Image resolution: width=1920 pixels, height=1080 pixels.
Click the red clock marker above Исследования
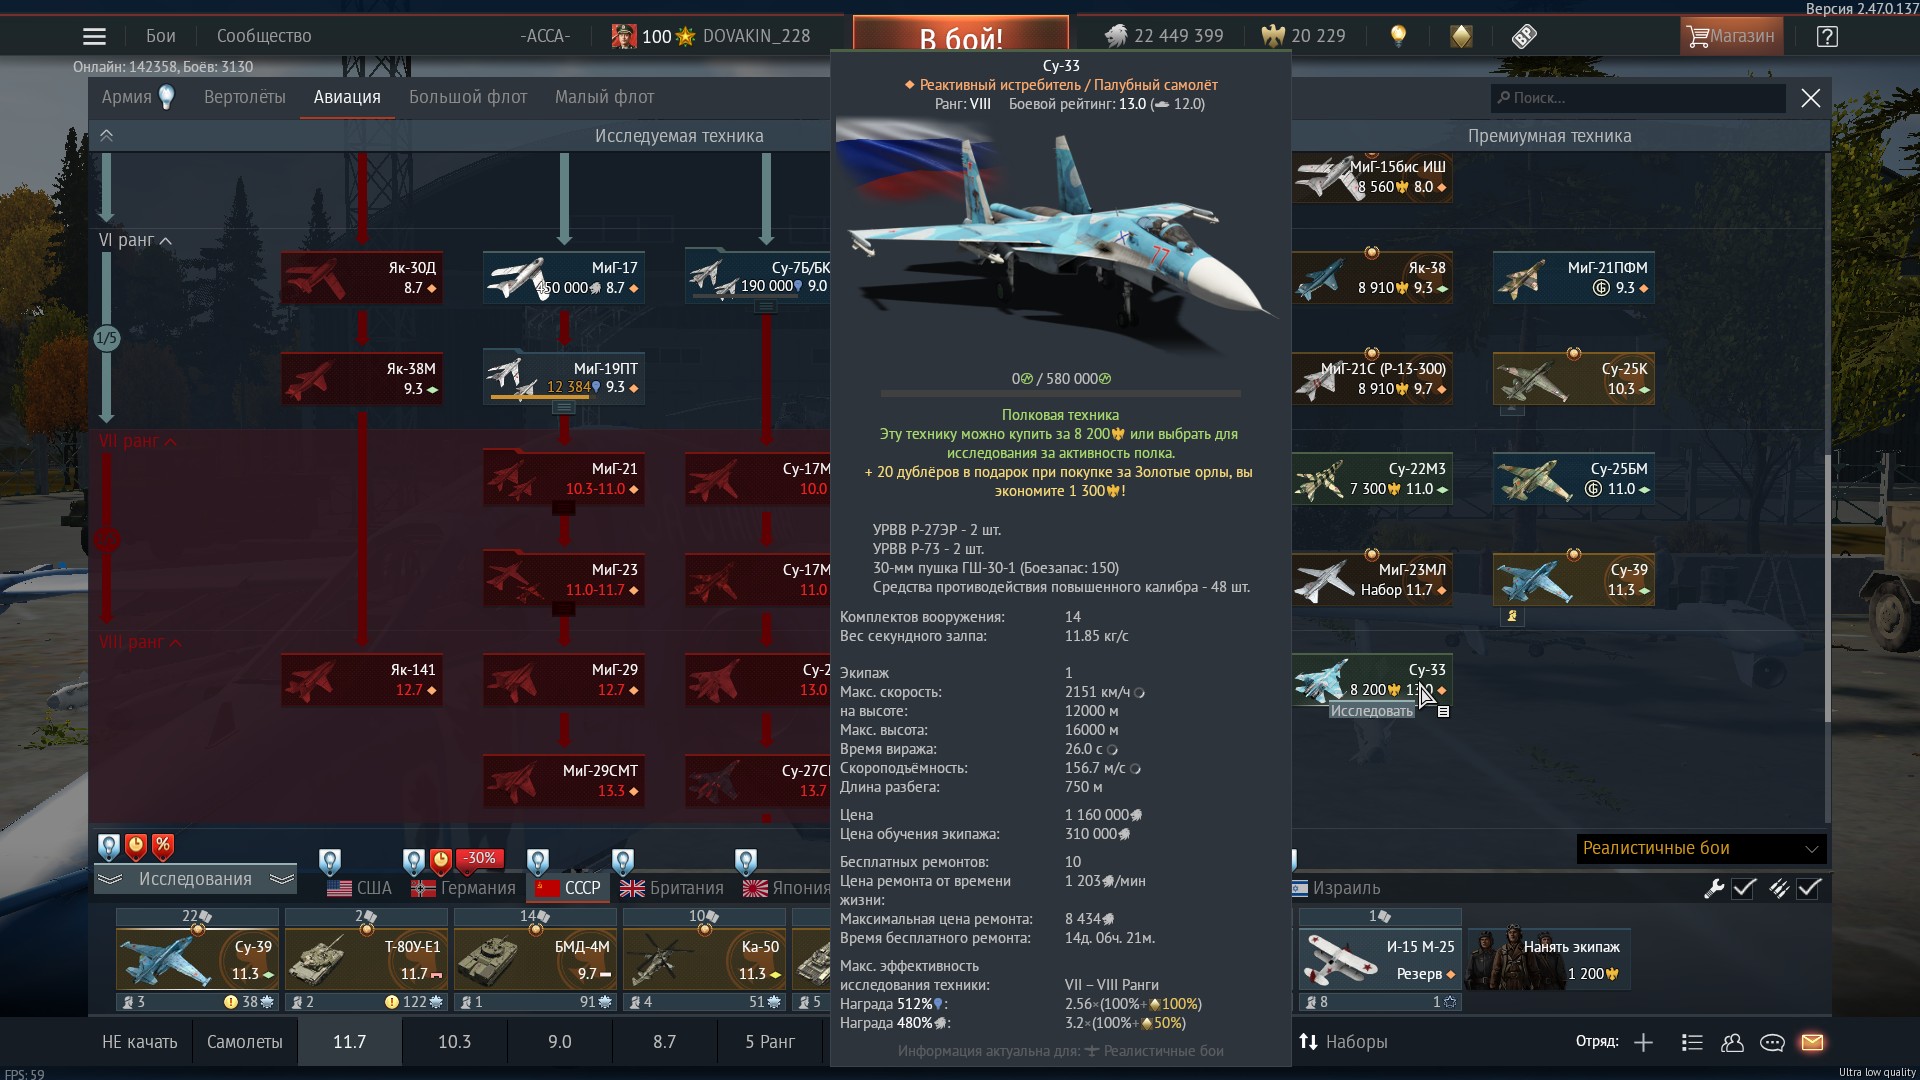tap(136, 847)
